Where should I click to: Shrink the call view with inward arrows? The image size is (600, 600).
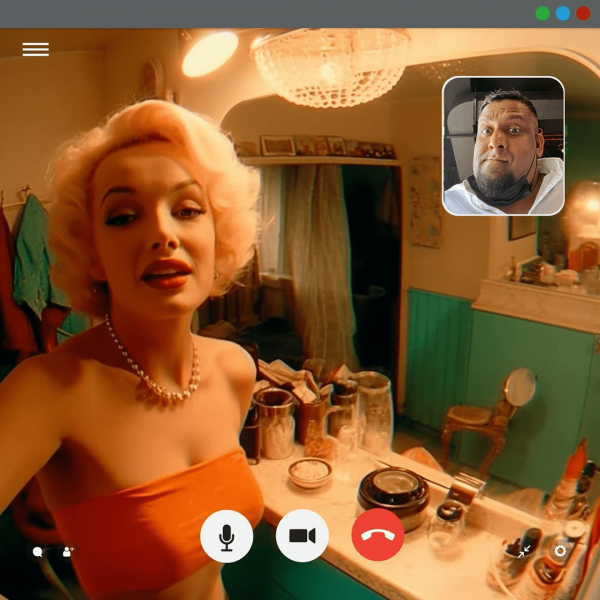525,551
